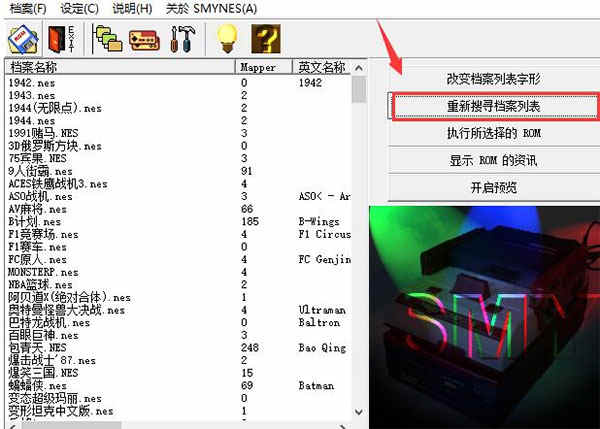Click the red door Exit icon
This screenshot has width=600, height=429.
pyautogui.click(x=61, y=39)
